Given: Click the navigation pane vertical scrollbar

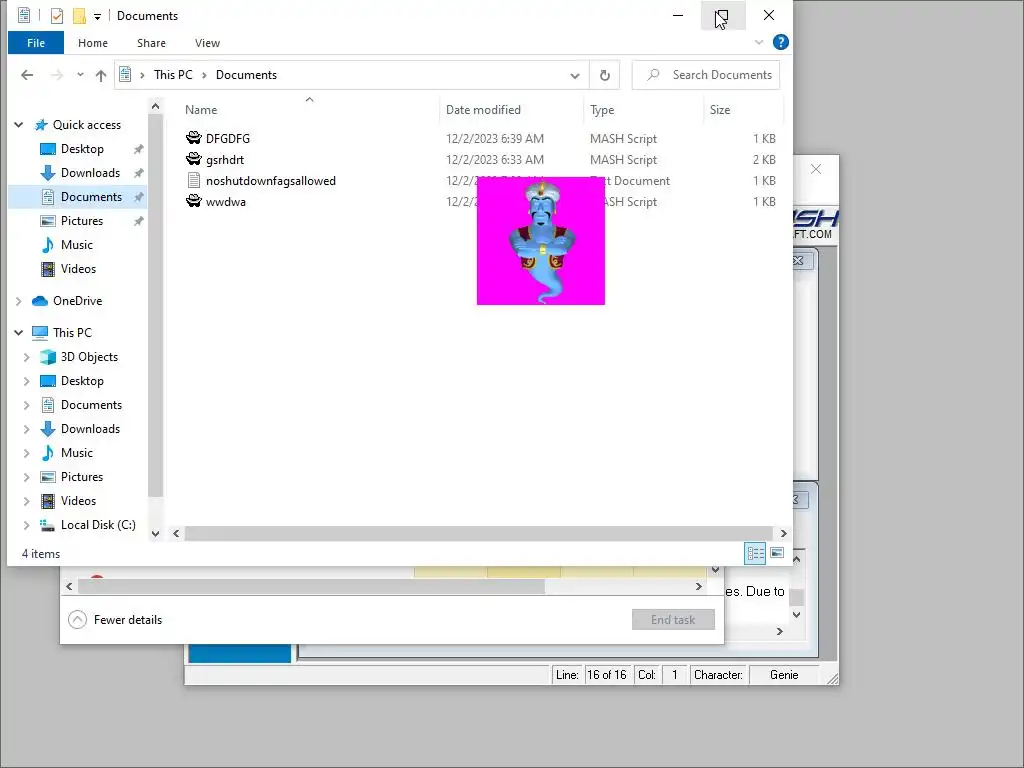Looking at the screenshot, I should [x=155, y=306].
